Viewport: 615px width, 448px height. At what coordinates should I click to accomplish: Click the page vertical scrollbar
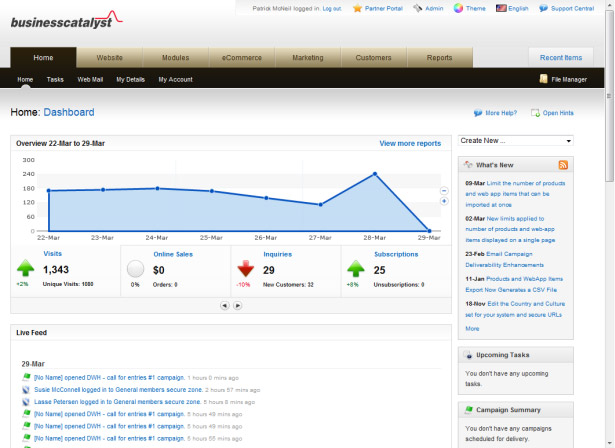click(610, 224)
